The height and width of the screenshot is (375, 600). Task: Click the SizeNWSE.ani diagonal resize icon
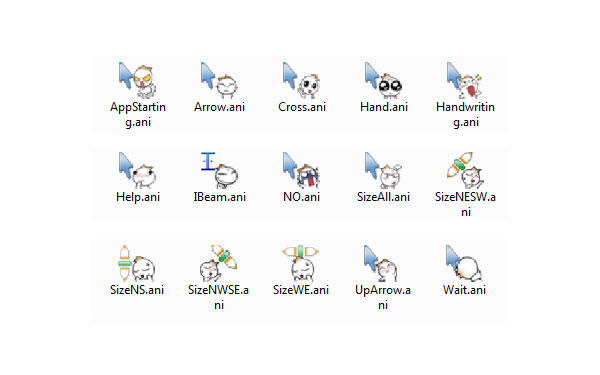[x=218, y=263]
